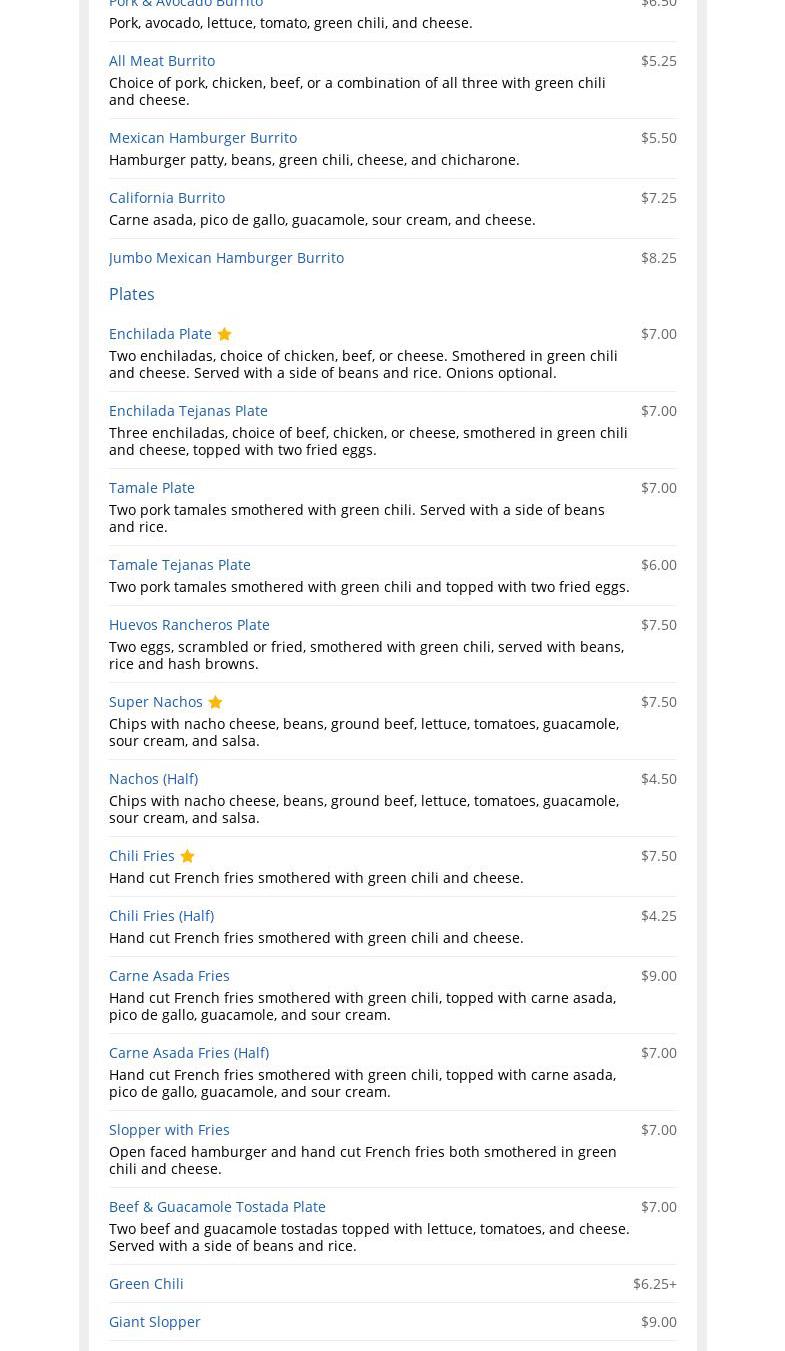
Task: Click the Plates section heading
Action: [132, 294]
